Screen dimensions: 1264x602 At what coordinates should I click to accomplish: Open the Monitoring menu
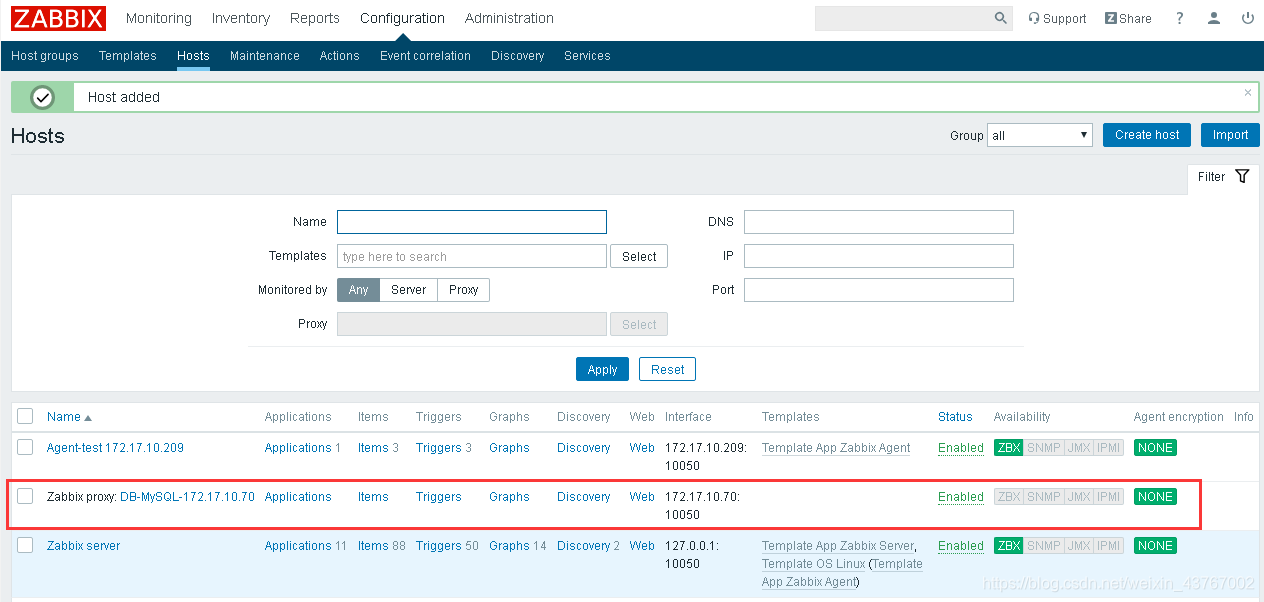pos(158,18)
